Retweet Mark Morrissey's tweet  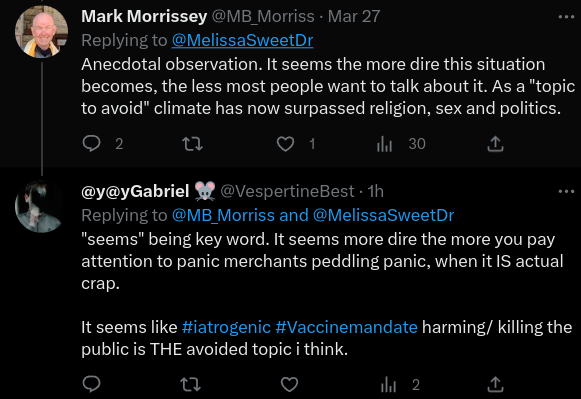click(x=193, y=144)
